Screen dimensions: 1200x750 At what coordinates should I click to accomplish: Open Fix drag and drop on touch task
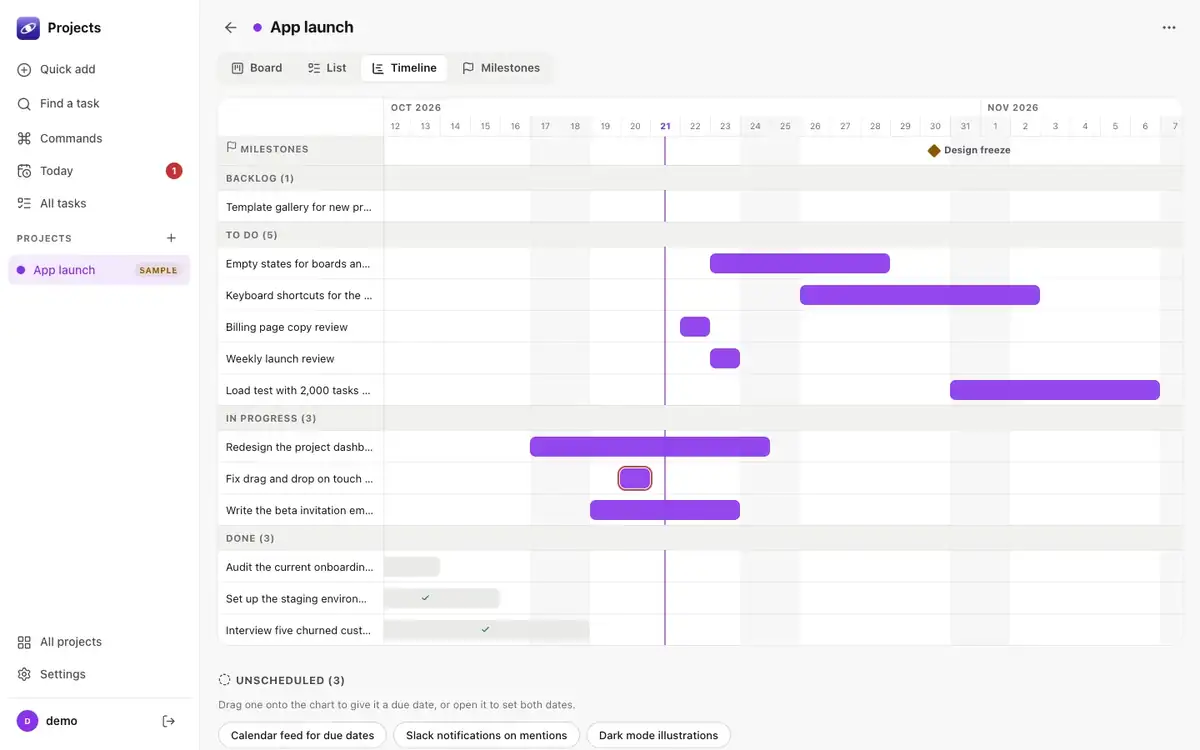coord(300,479)
